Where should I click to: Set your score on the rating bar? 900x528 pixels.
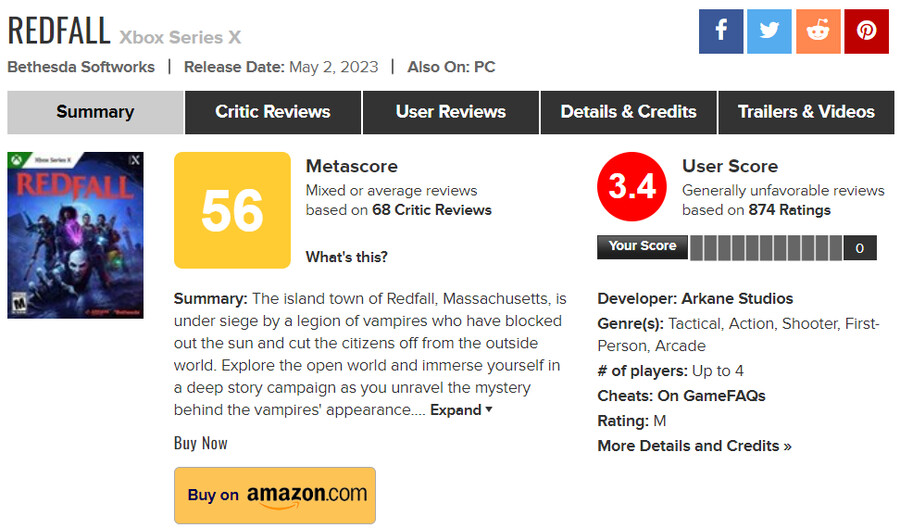point(766,248)
